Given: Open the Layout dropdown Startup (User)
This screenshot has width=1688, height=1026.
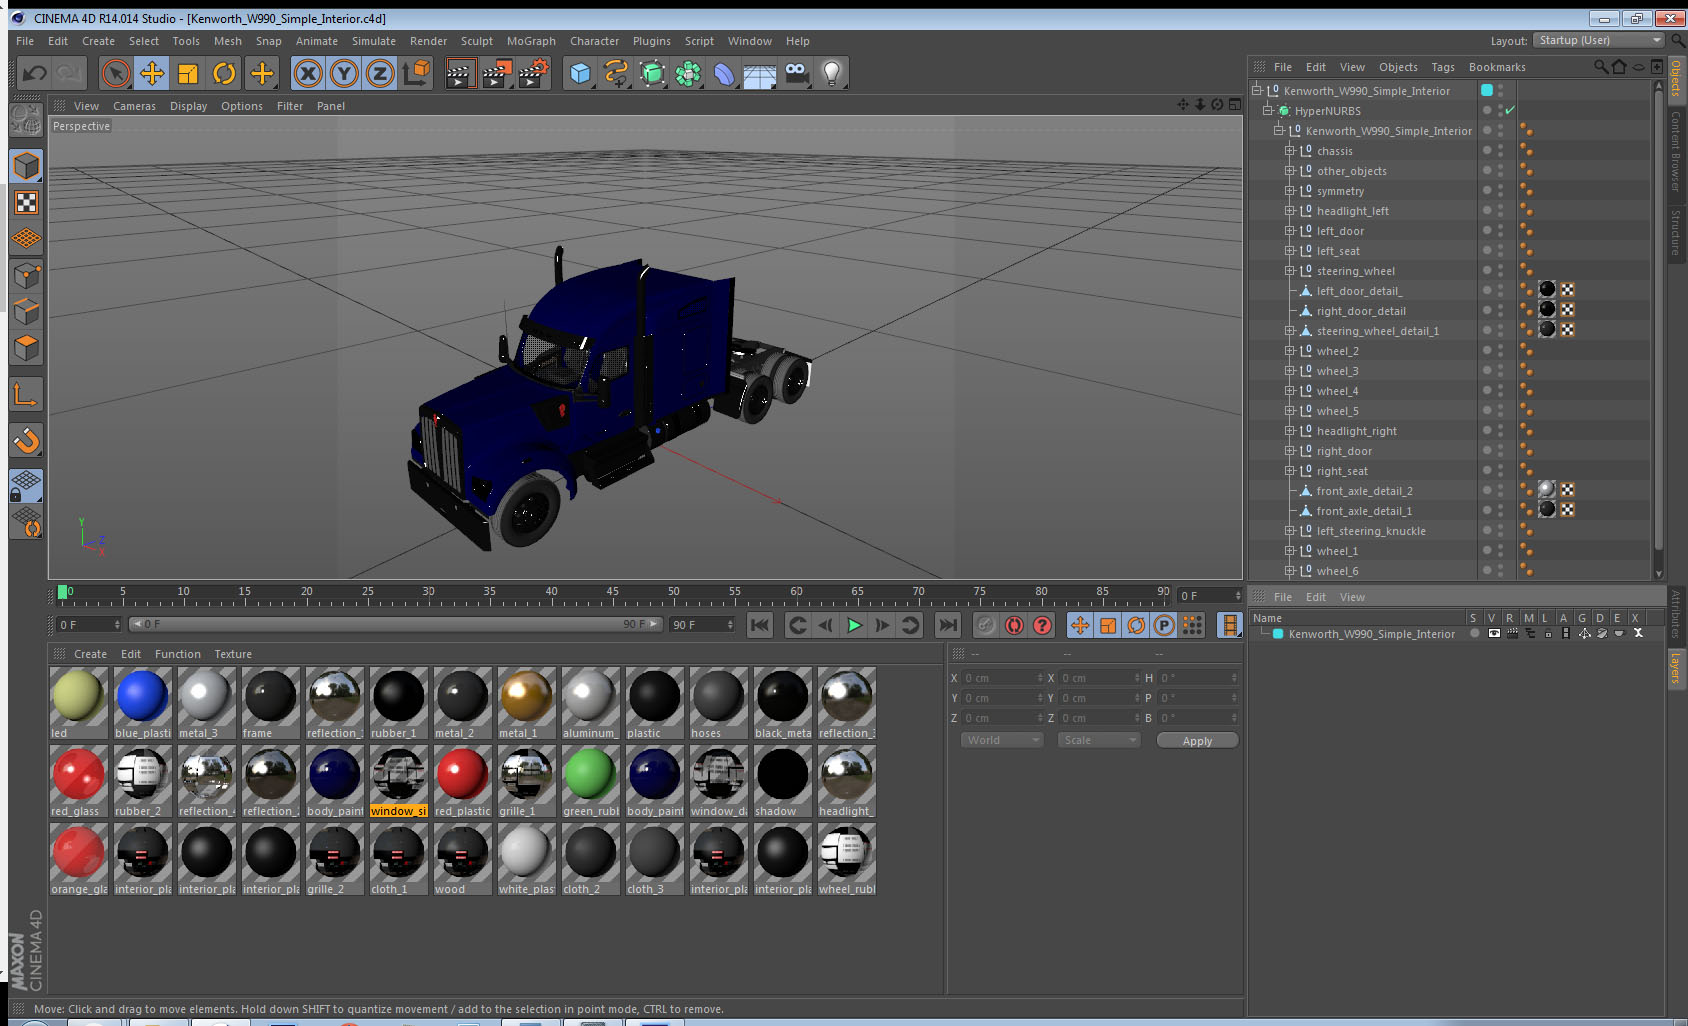Looking at the screenshot, I should click(1600, 40).
